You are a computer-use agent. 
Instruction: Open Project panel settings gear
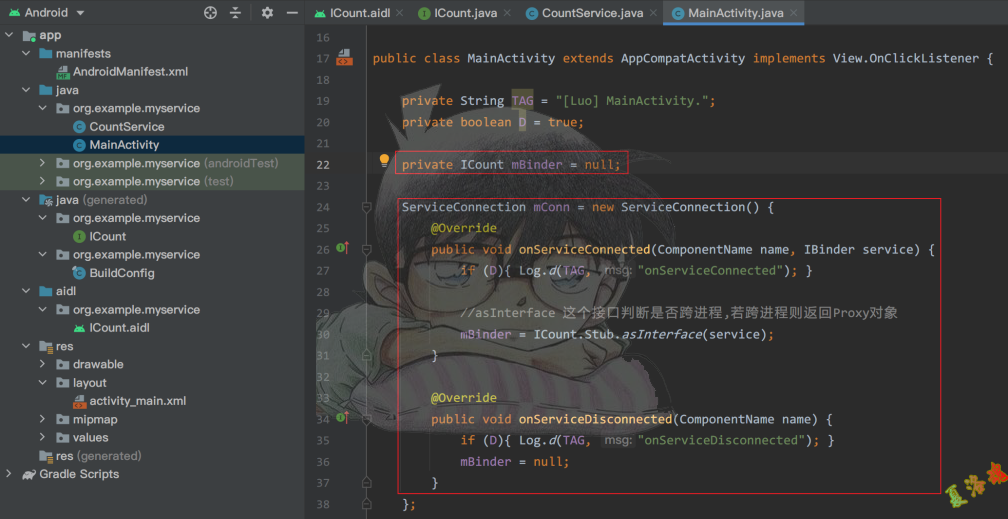[x=267, y=13]
